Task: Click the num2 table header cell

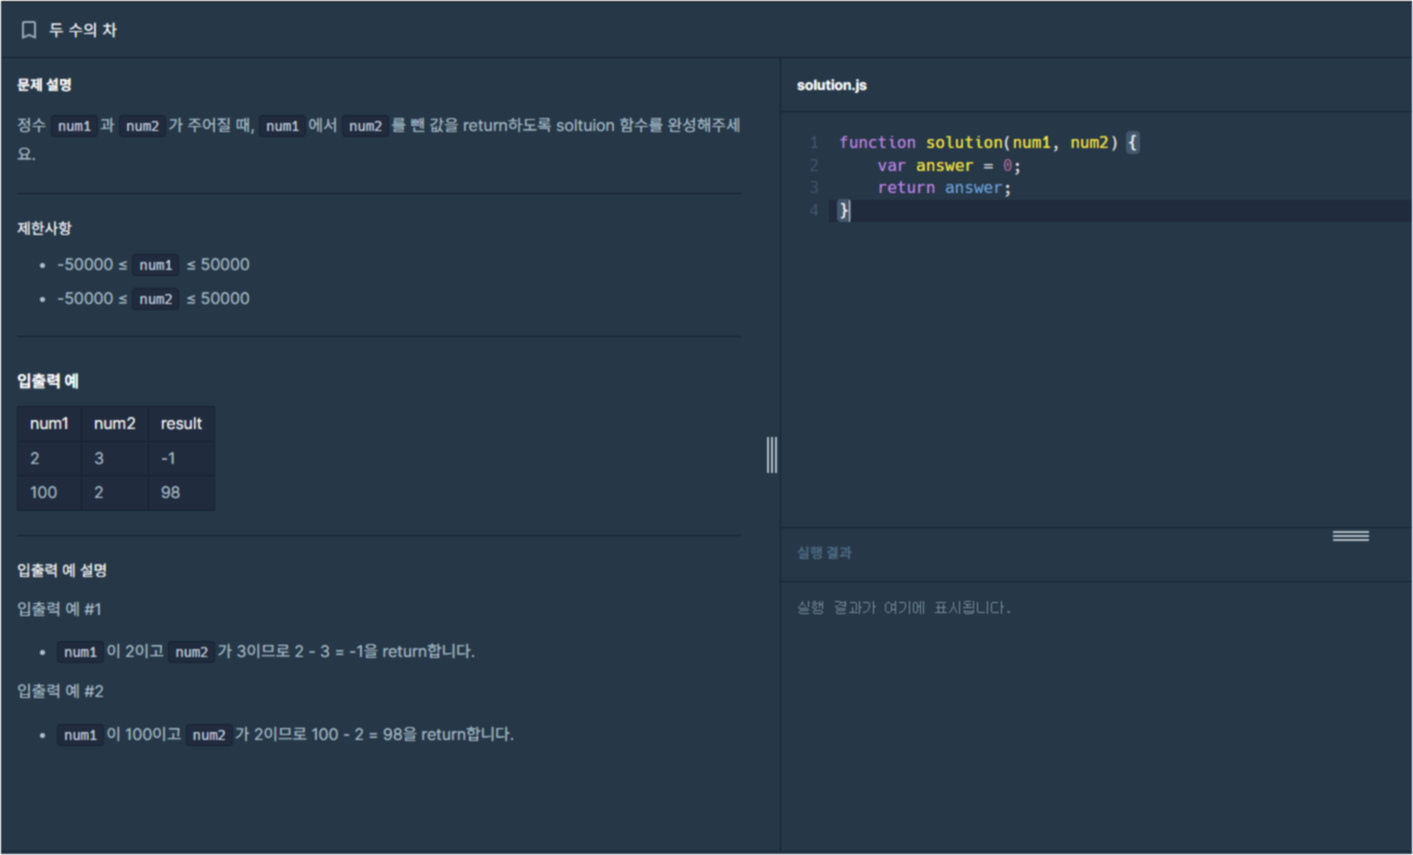Action: pyautogui.click(x=115, y=423)
